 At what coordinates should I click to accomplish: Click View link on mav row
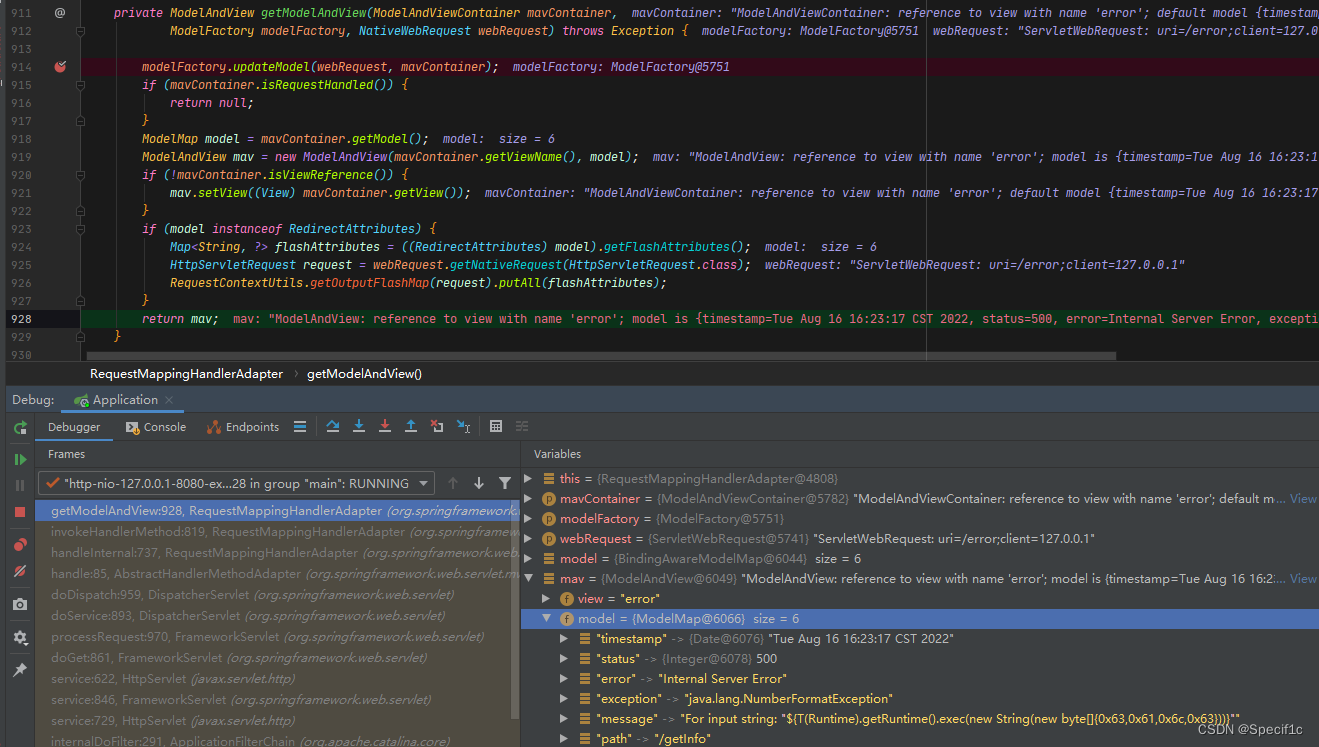tap(1303, 579)
